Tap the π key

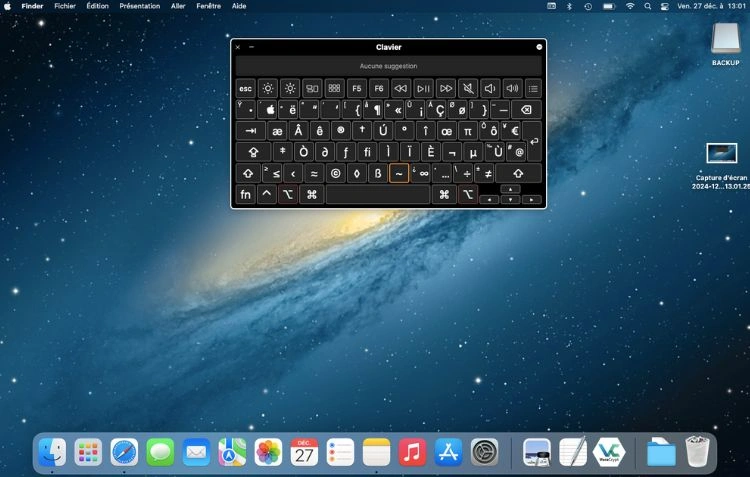[x=468, y=131]
